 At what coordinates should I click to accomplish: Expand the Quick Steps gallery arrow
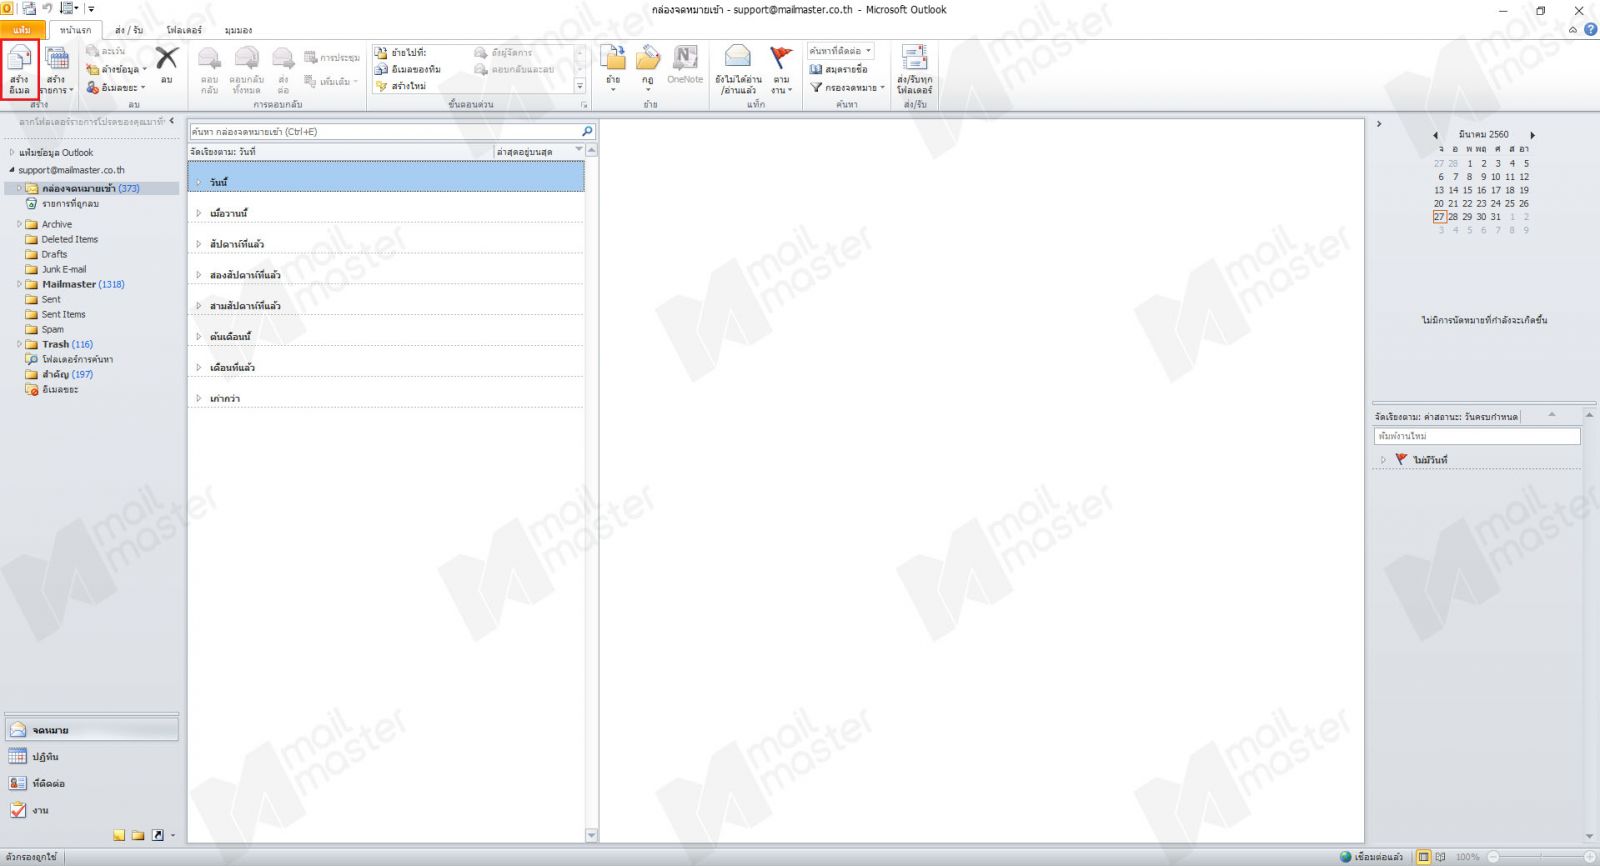(x=580, y=86)
